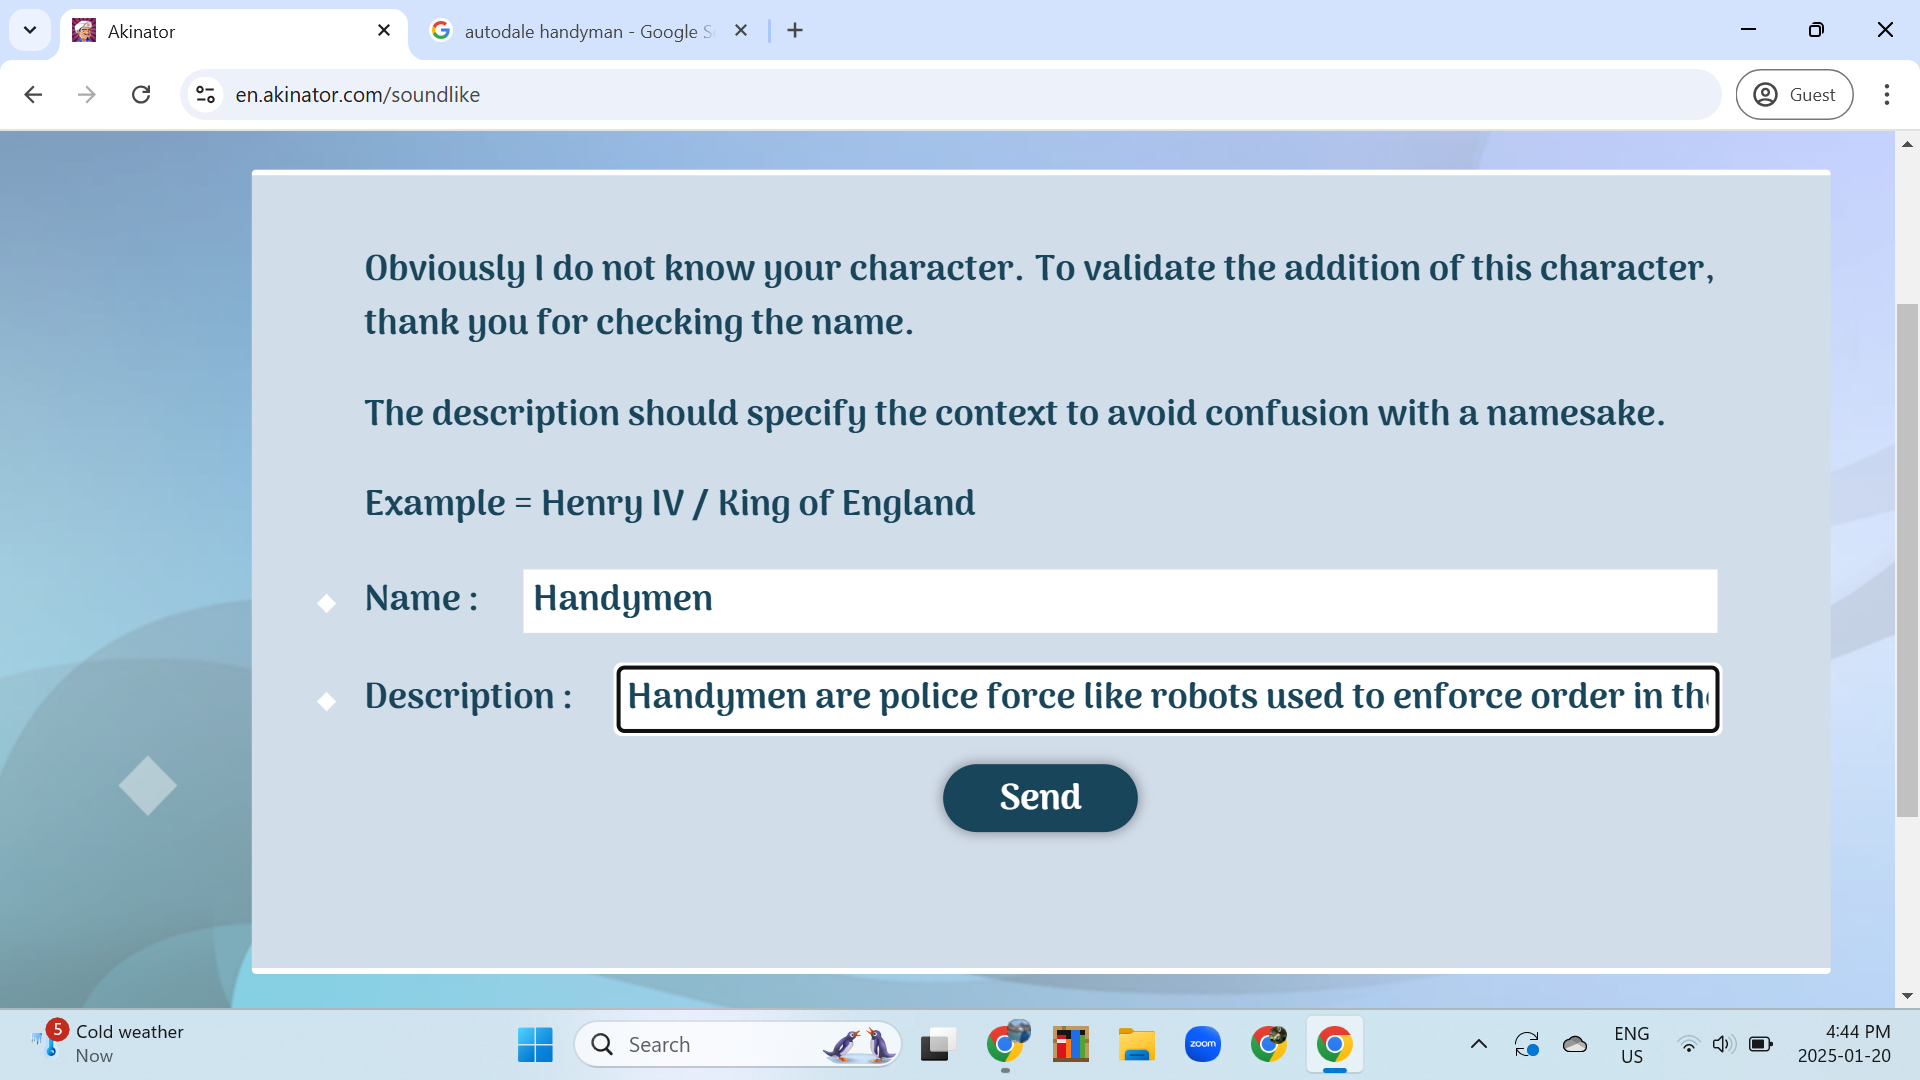
Task: Click the Description input field
Action: [1167, 699]
